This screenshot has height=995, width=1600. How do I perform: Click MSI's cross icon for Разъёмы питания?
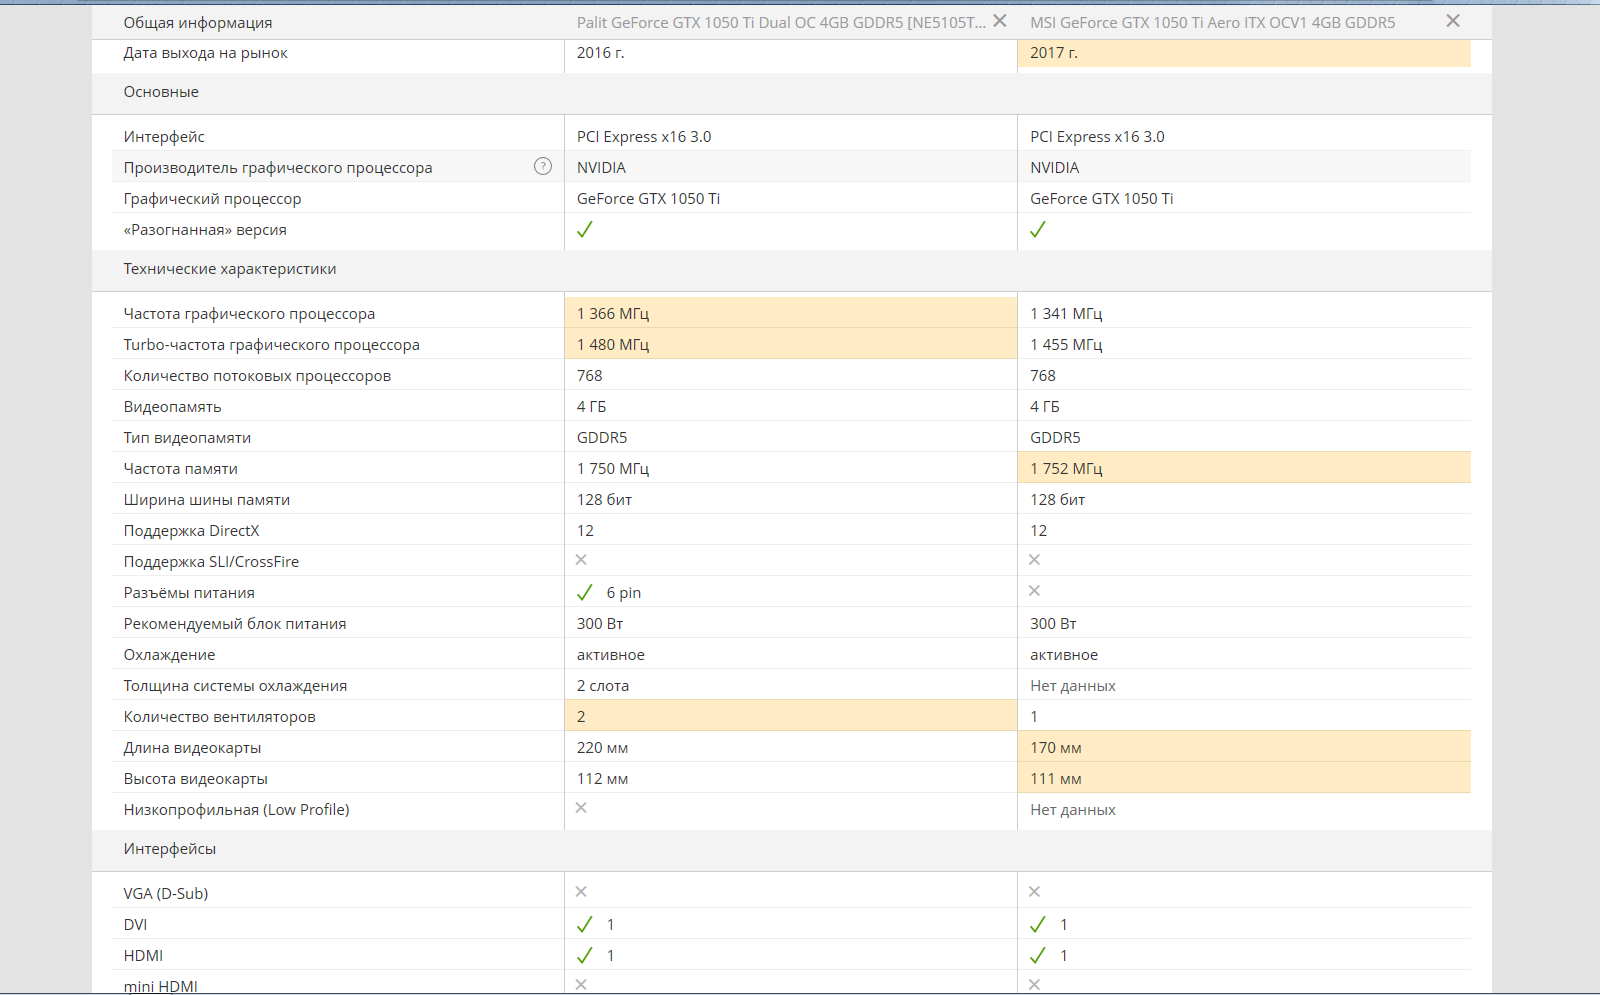coord(1034,591)
